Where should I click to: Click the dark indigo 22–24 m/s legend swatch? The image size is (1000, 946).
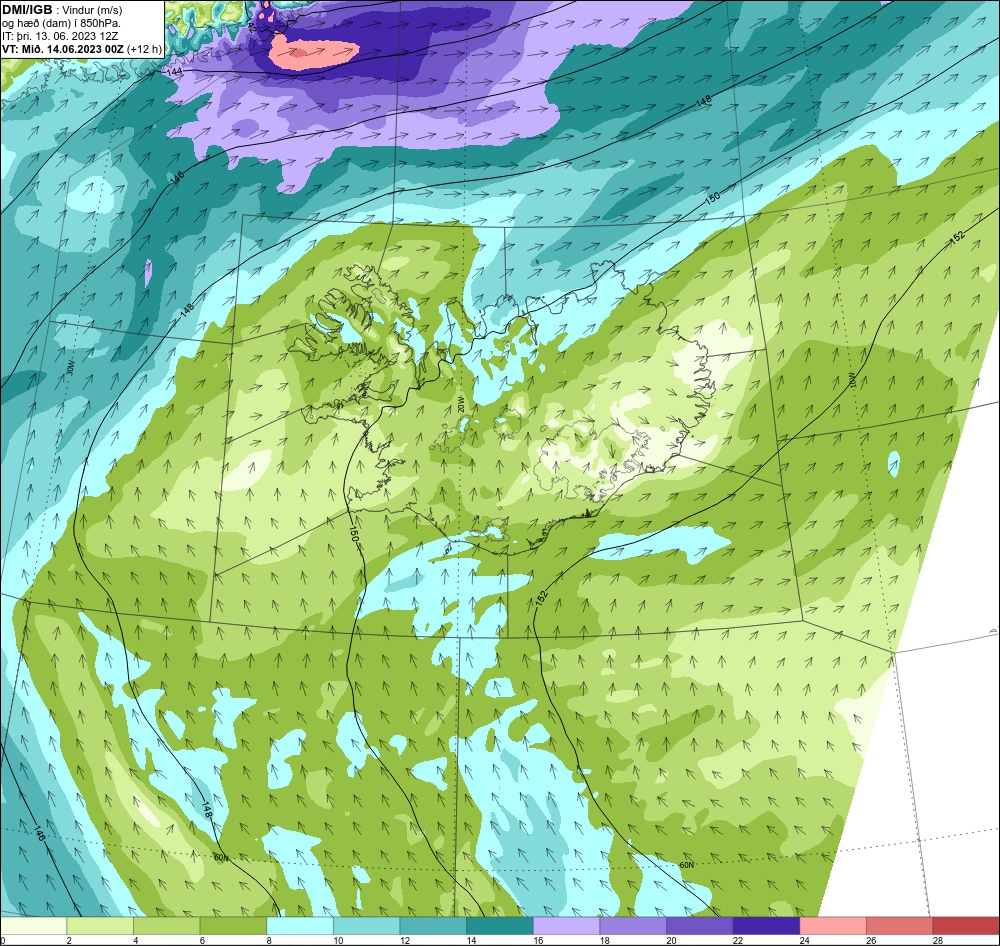(767, 926)
